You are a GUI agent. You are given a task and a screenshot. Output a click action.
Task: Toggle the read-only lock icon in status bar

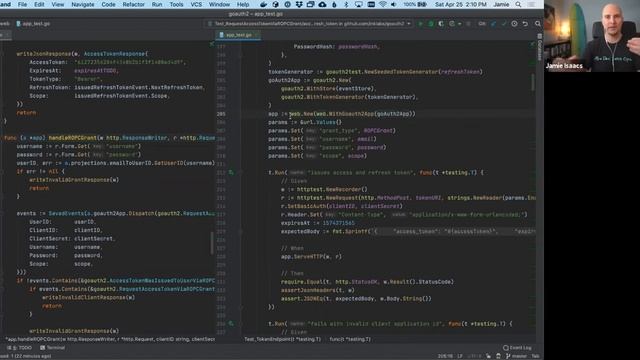pos(489,356)
